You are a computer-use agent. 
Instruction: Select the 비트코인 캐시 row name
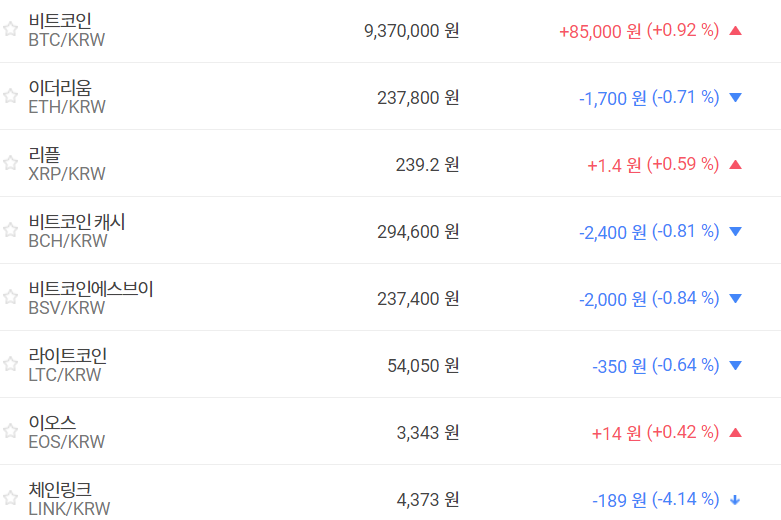tap(77, 221)
